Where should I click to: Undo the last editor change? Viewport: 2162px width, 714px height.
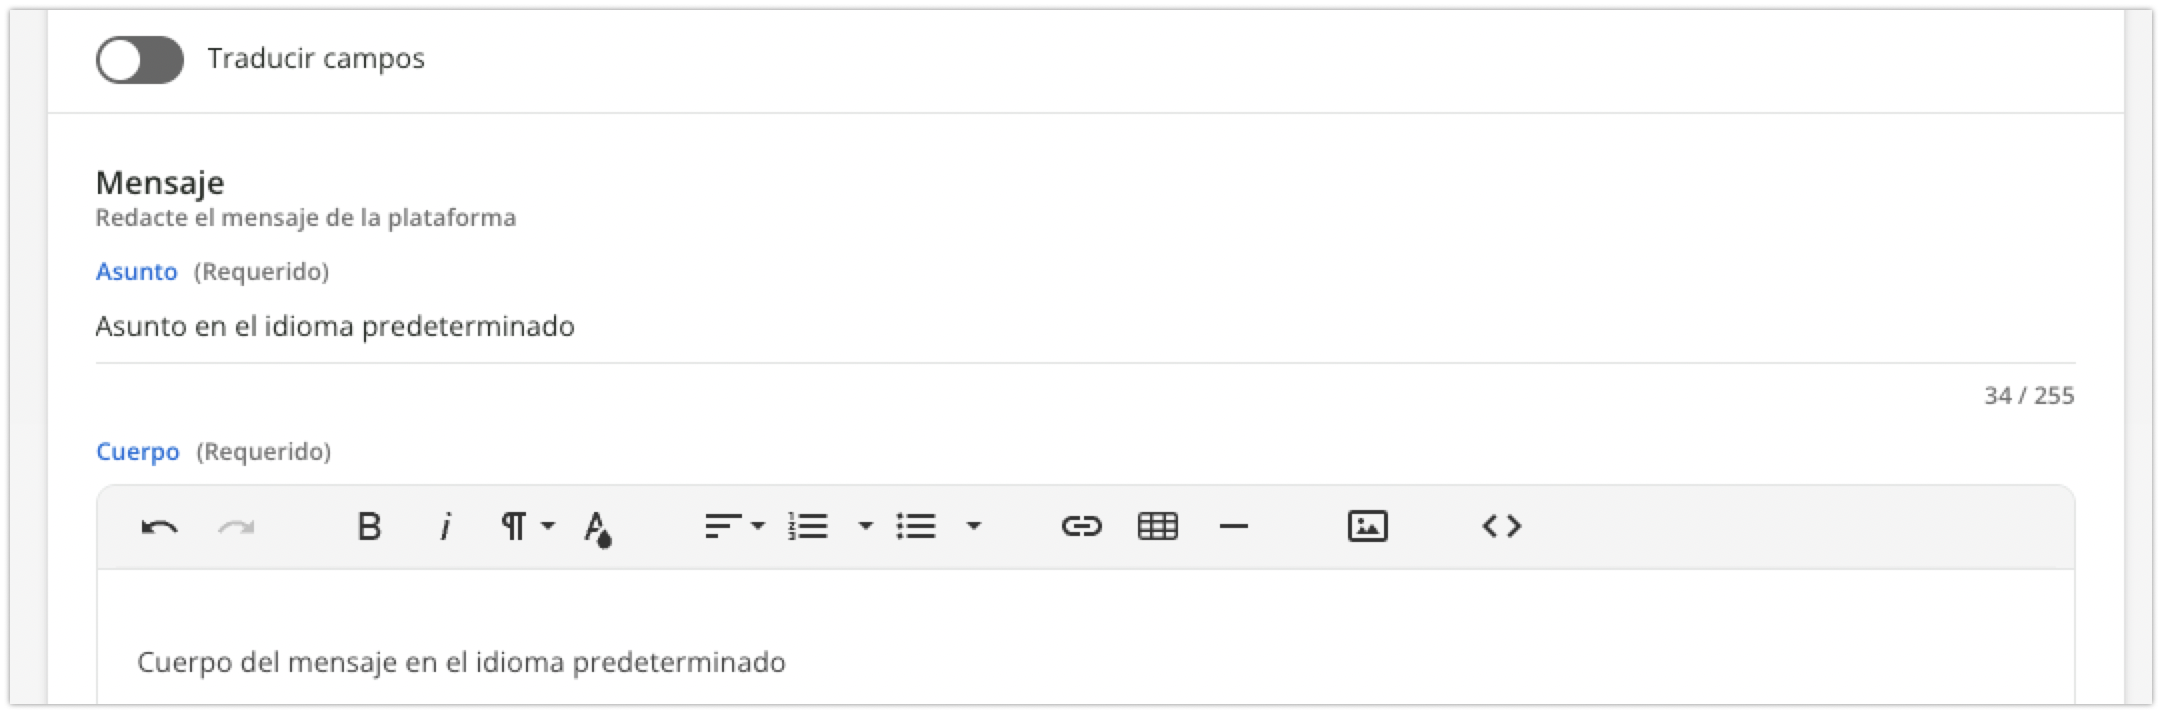[x=161, y=526]
